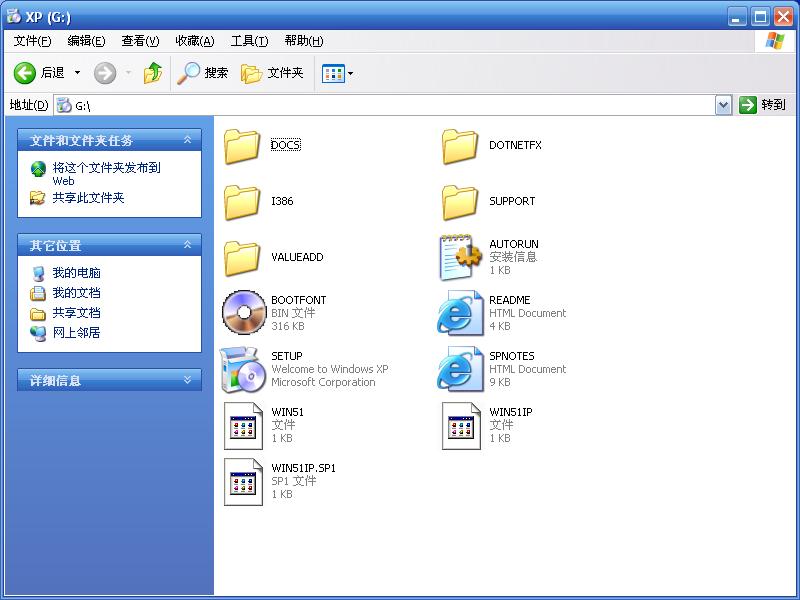Select the SETUP installer icon
800x600 pixels.
[x=243, y=369]
